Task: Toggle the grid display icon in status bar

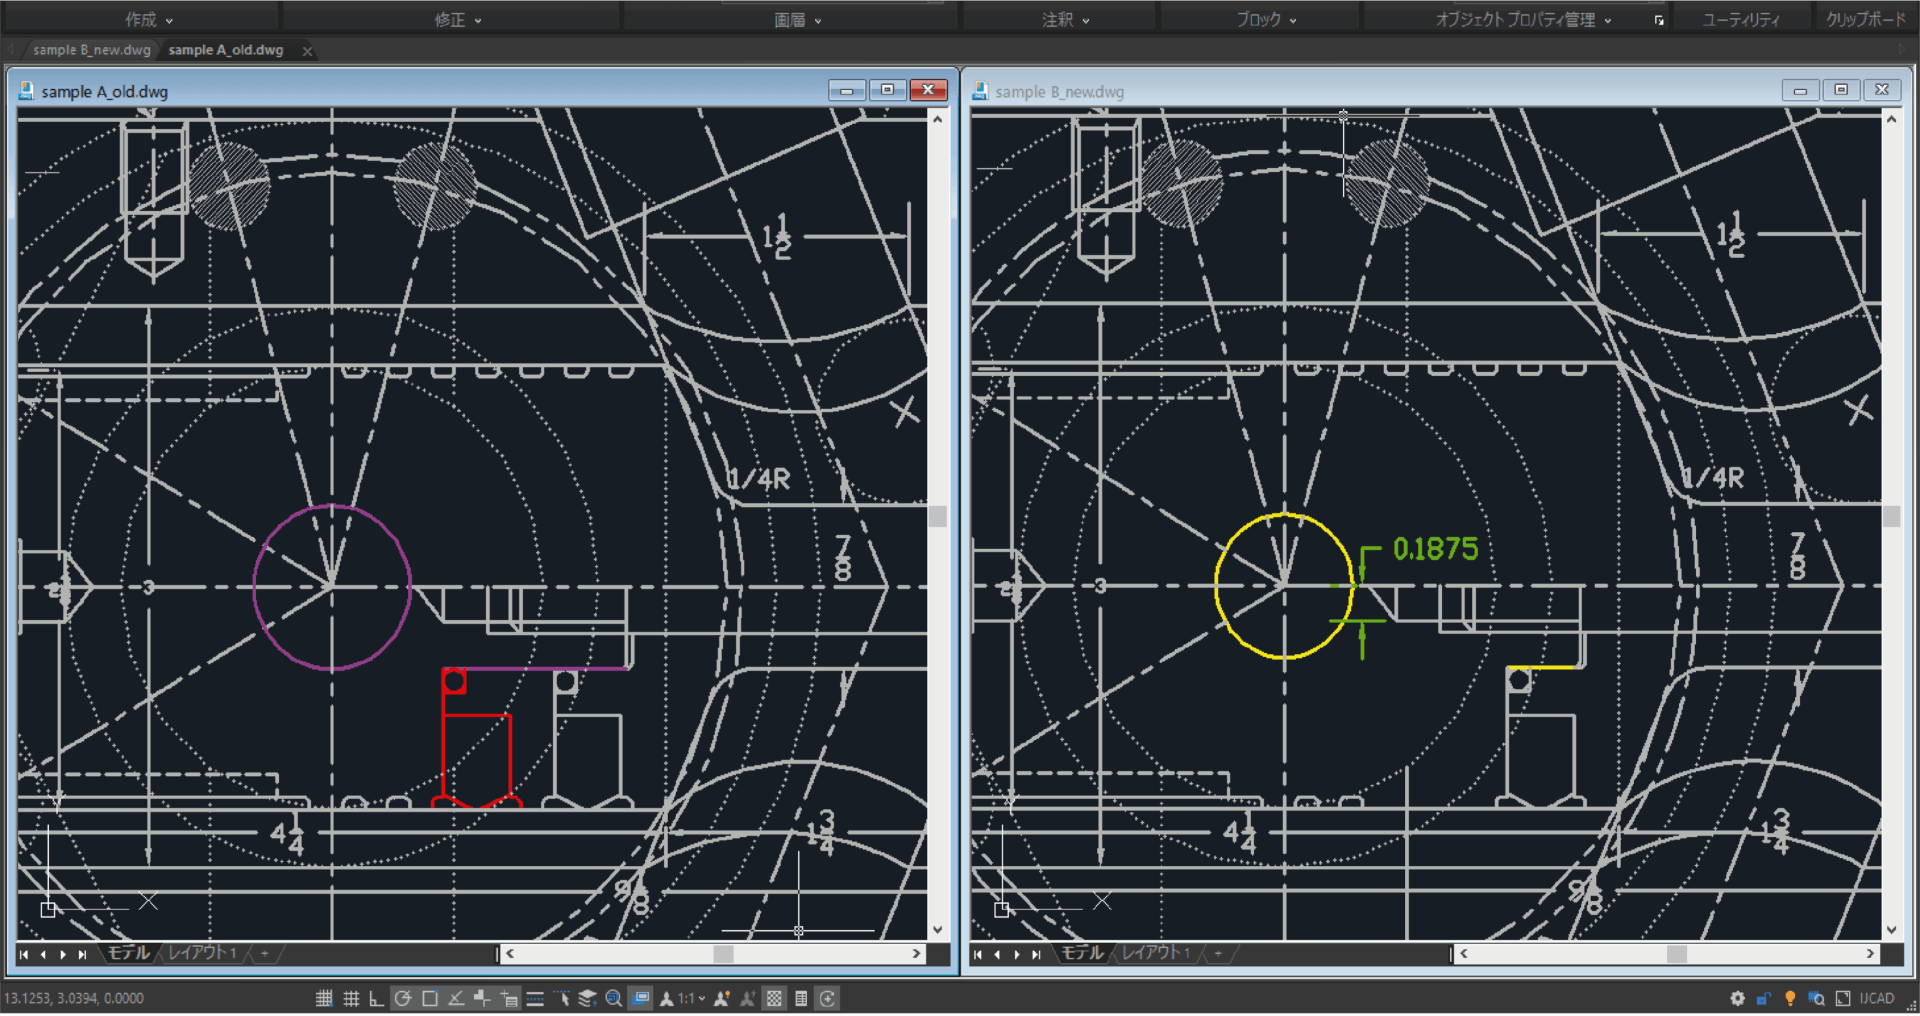Action: pos(352,998)
